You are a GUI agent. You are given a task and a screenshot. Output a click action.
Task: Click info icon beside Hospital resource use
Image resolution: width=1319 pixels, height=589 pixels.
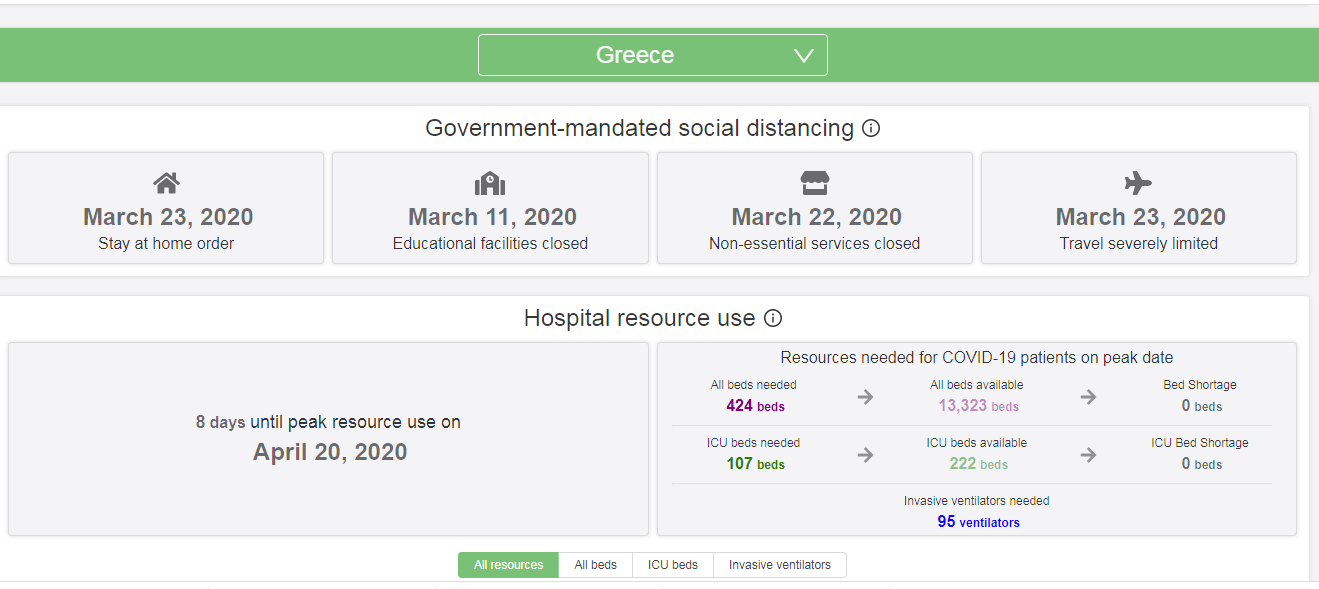coord(773,318)
